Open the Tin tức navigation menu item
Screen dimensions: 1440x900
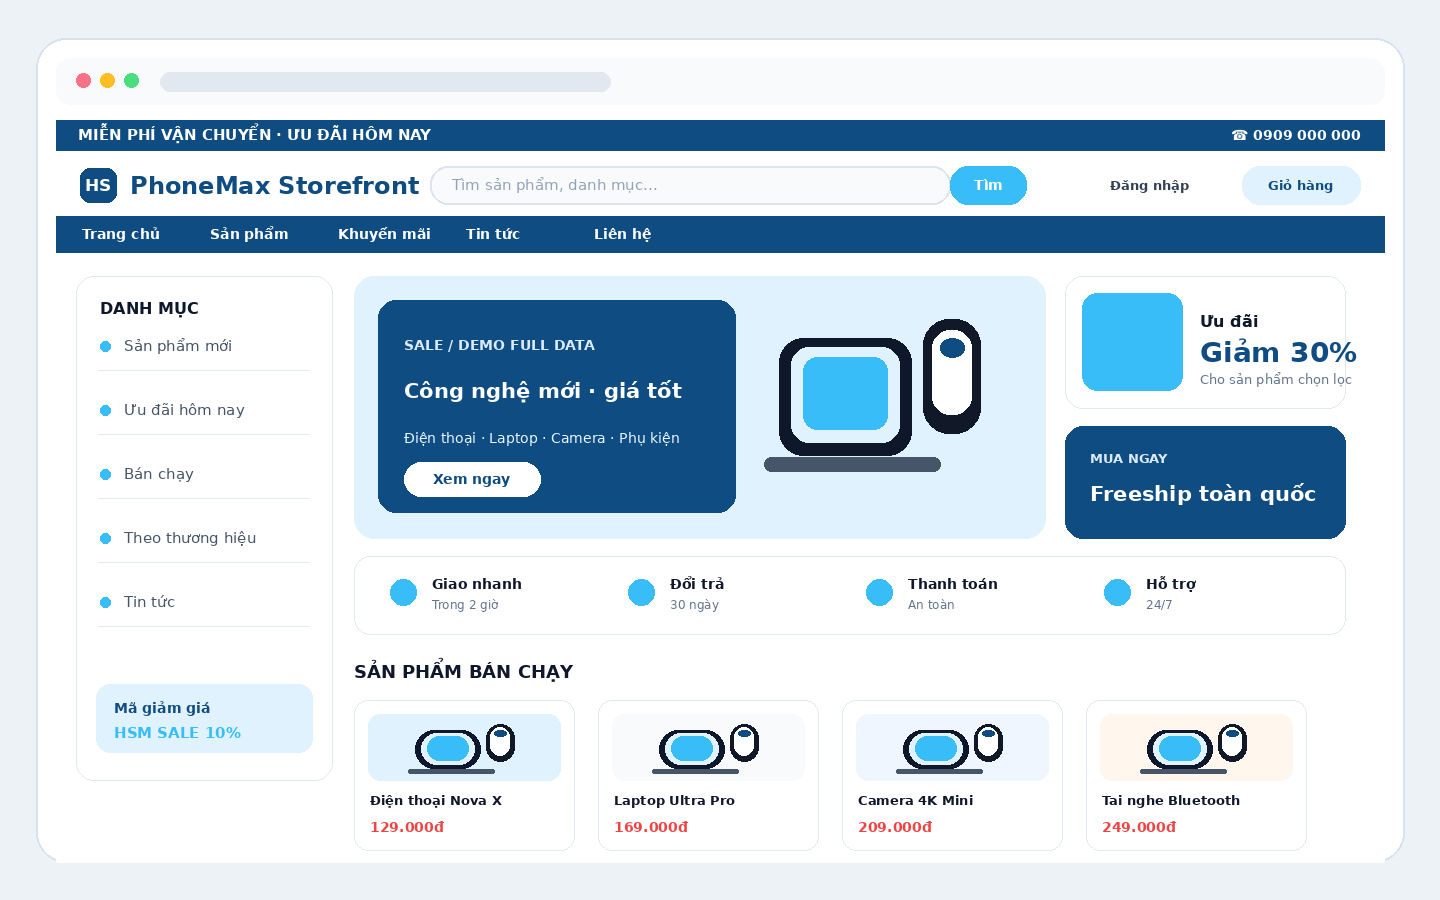[493, 234]
